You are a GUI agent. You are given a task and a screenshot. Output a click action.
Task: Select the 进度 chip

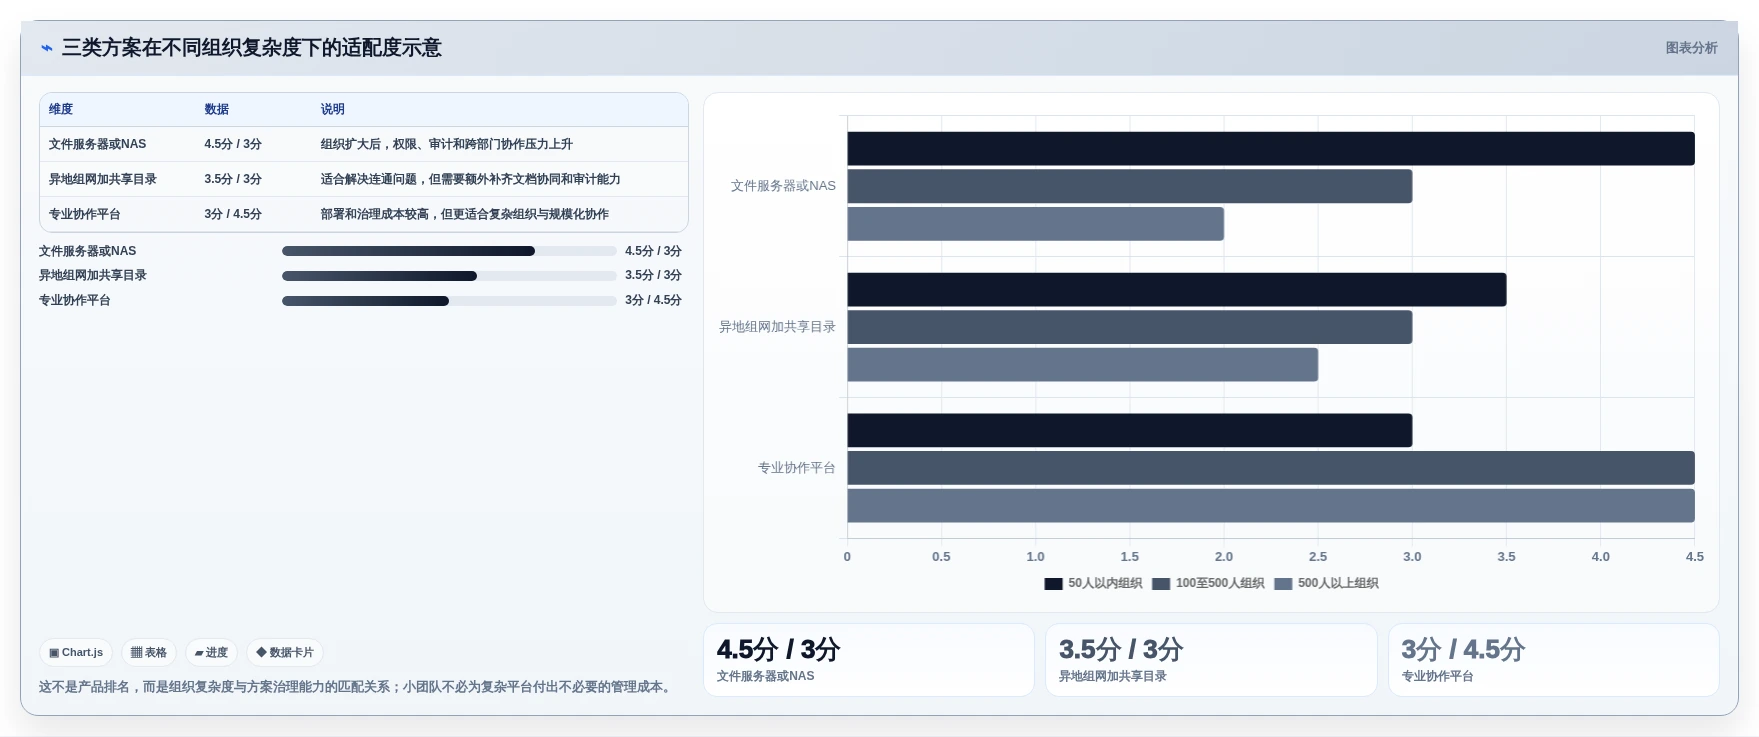[211, 652]
